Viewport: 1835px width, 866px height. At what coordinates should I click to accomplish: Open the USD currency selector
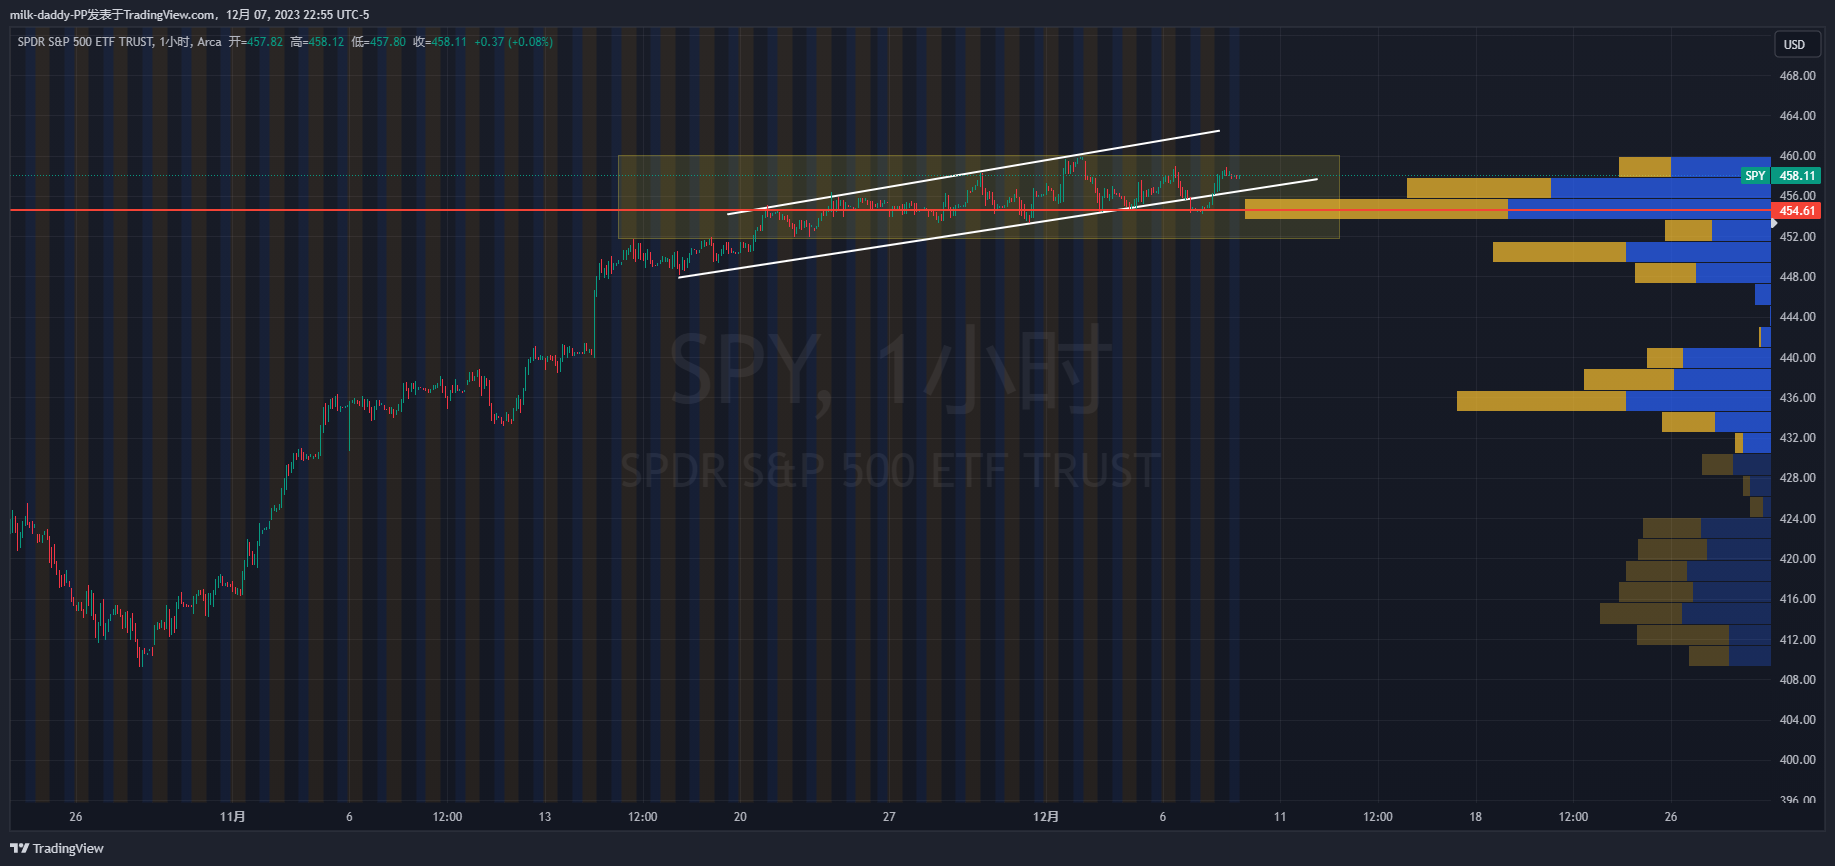pos(1794,45)
